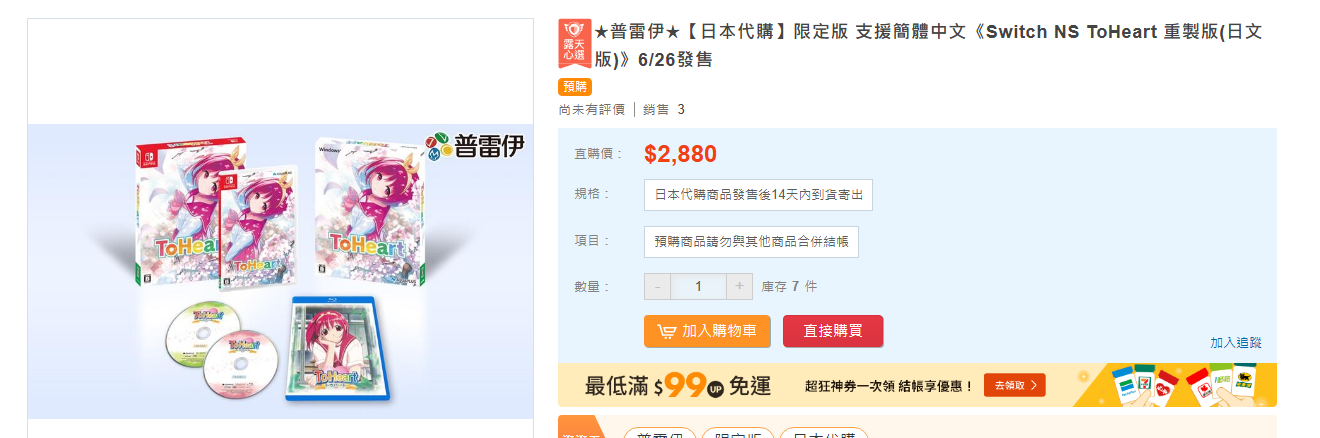Click the orange 預購 tag below title

coord(575,87)
